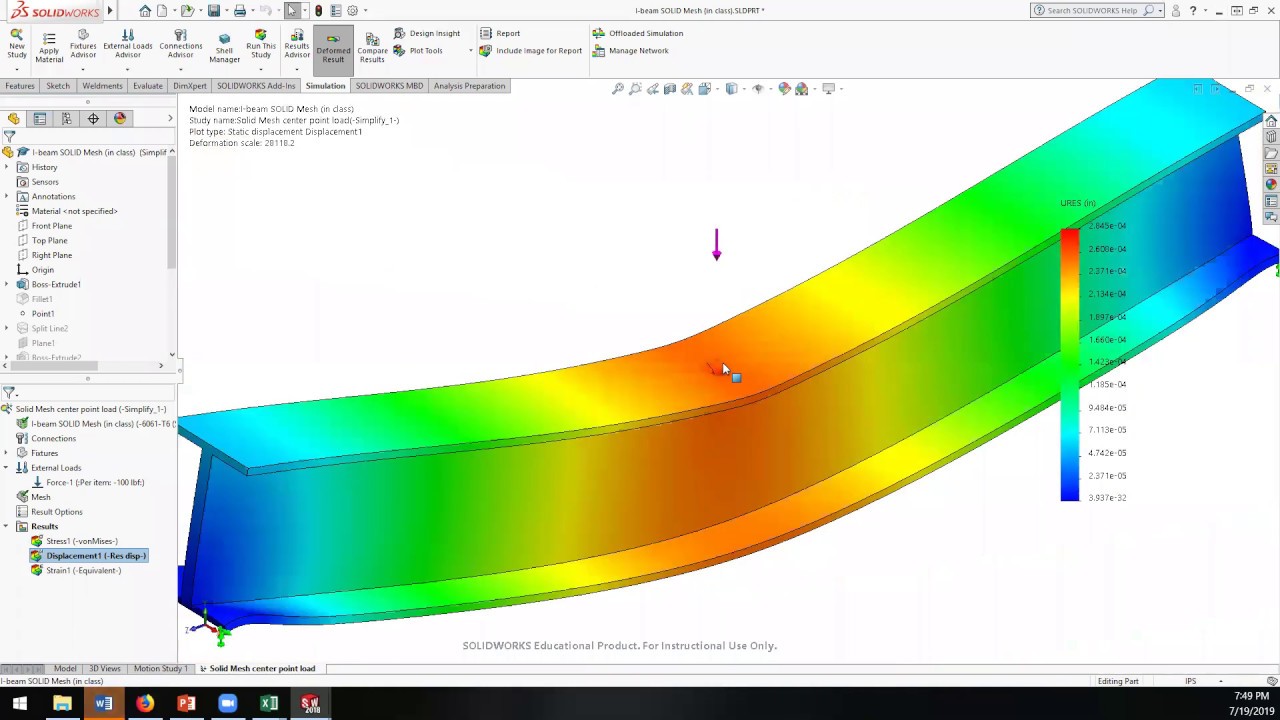1280x720 pixels.
Task: Click the Edit Appearance icon
Action: 784,89
